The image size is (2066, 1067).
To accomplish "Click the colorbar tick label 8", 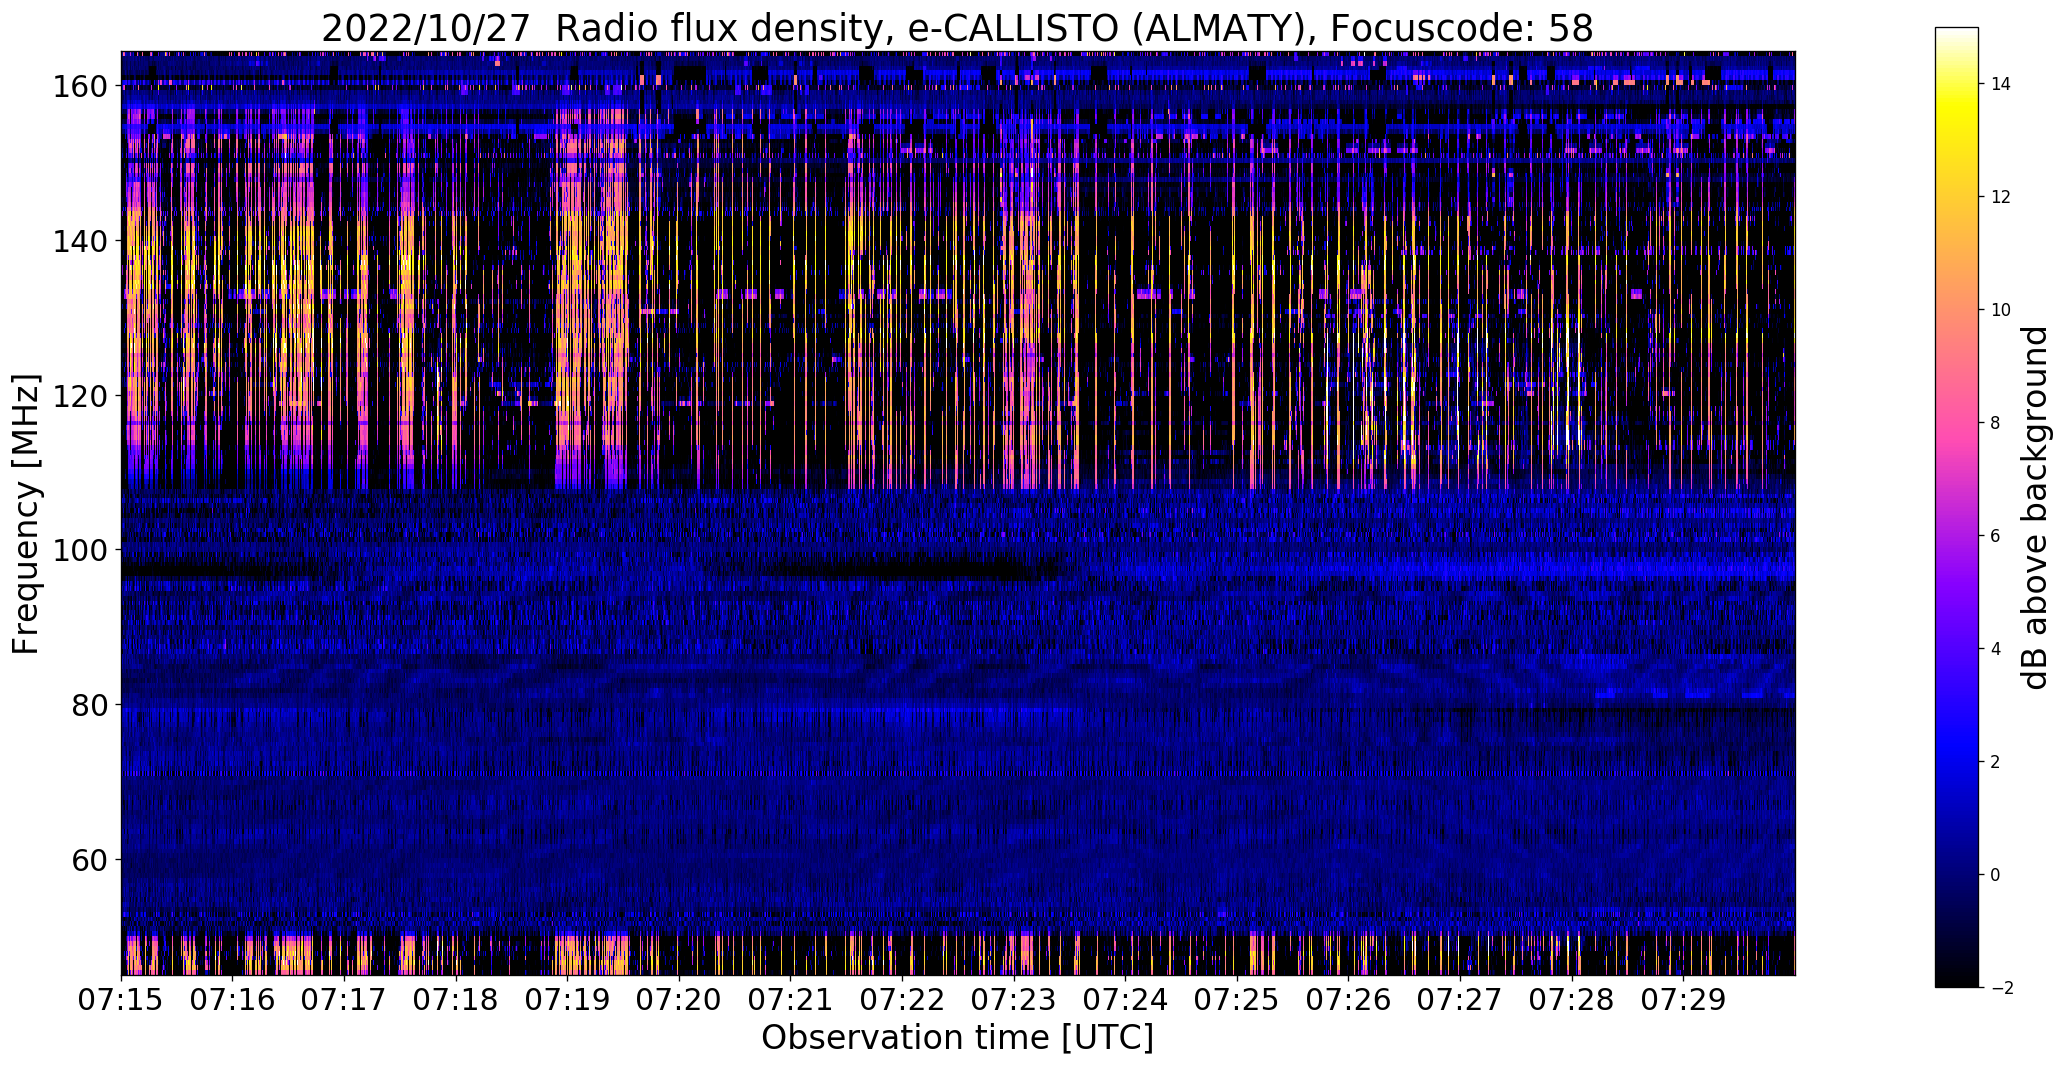I will pyautogui.click(x=1996, y=423).
